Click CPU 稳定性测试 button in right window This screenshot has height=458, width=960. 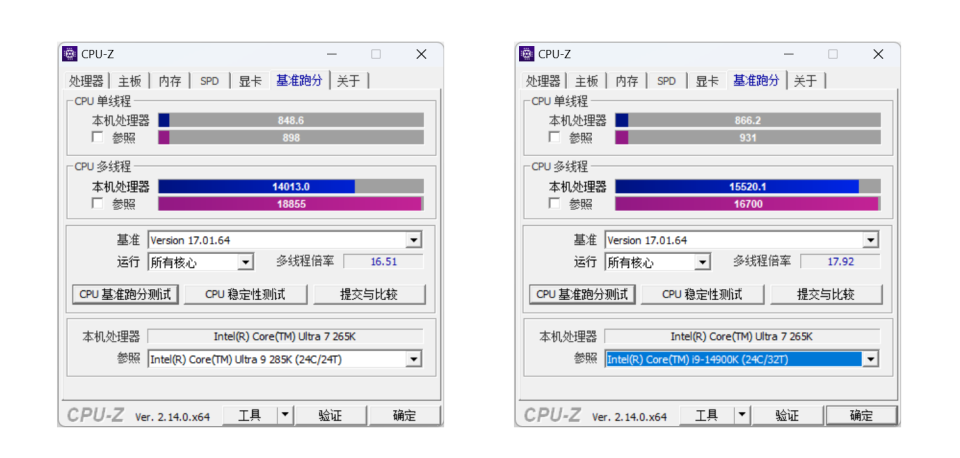702,295
